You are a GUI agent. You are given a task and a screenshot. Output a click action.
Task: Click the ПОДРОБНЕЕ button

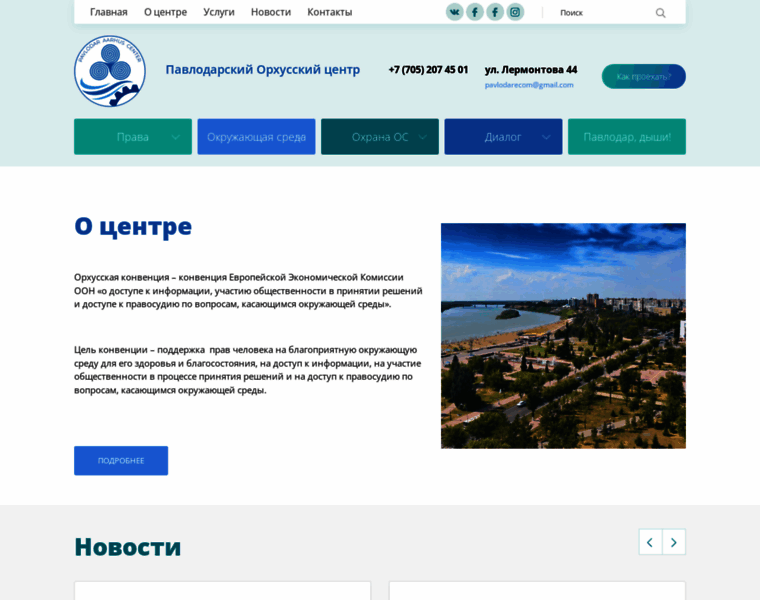point(121,460)
